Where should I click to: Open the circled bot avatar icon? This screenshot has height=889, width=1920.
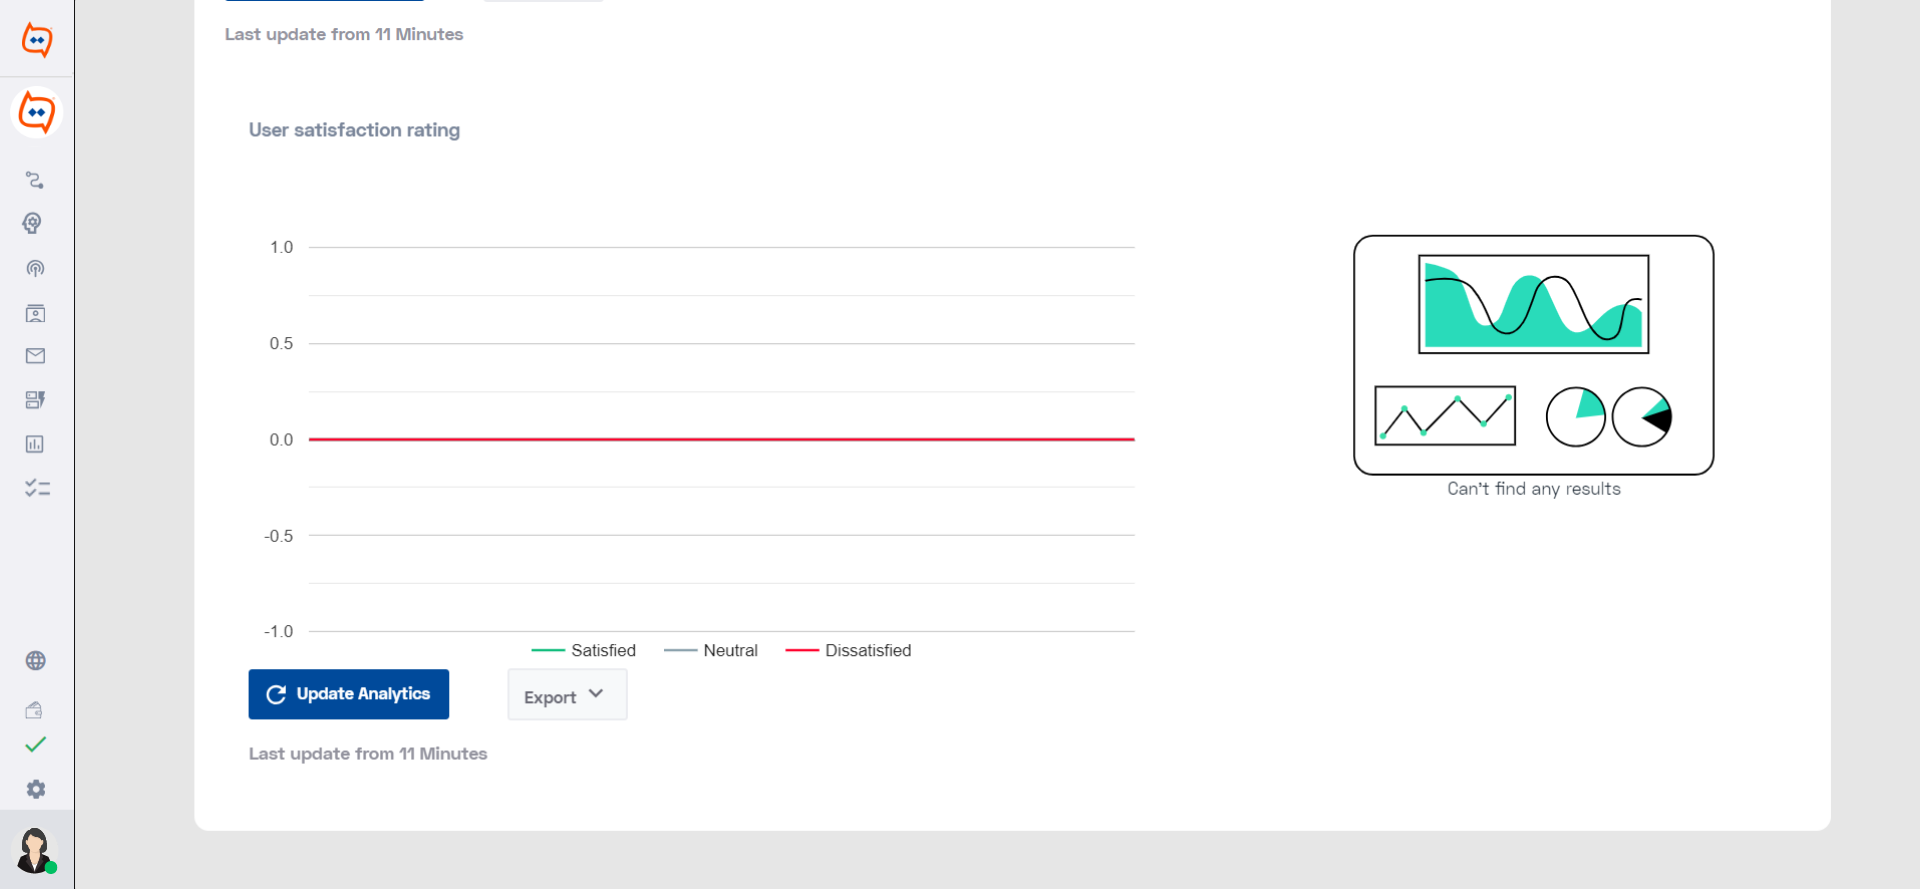tap(37, 112)
